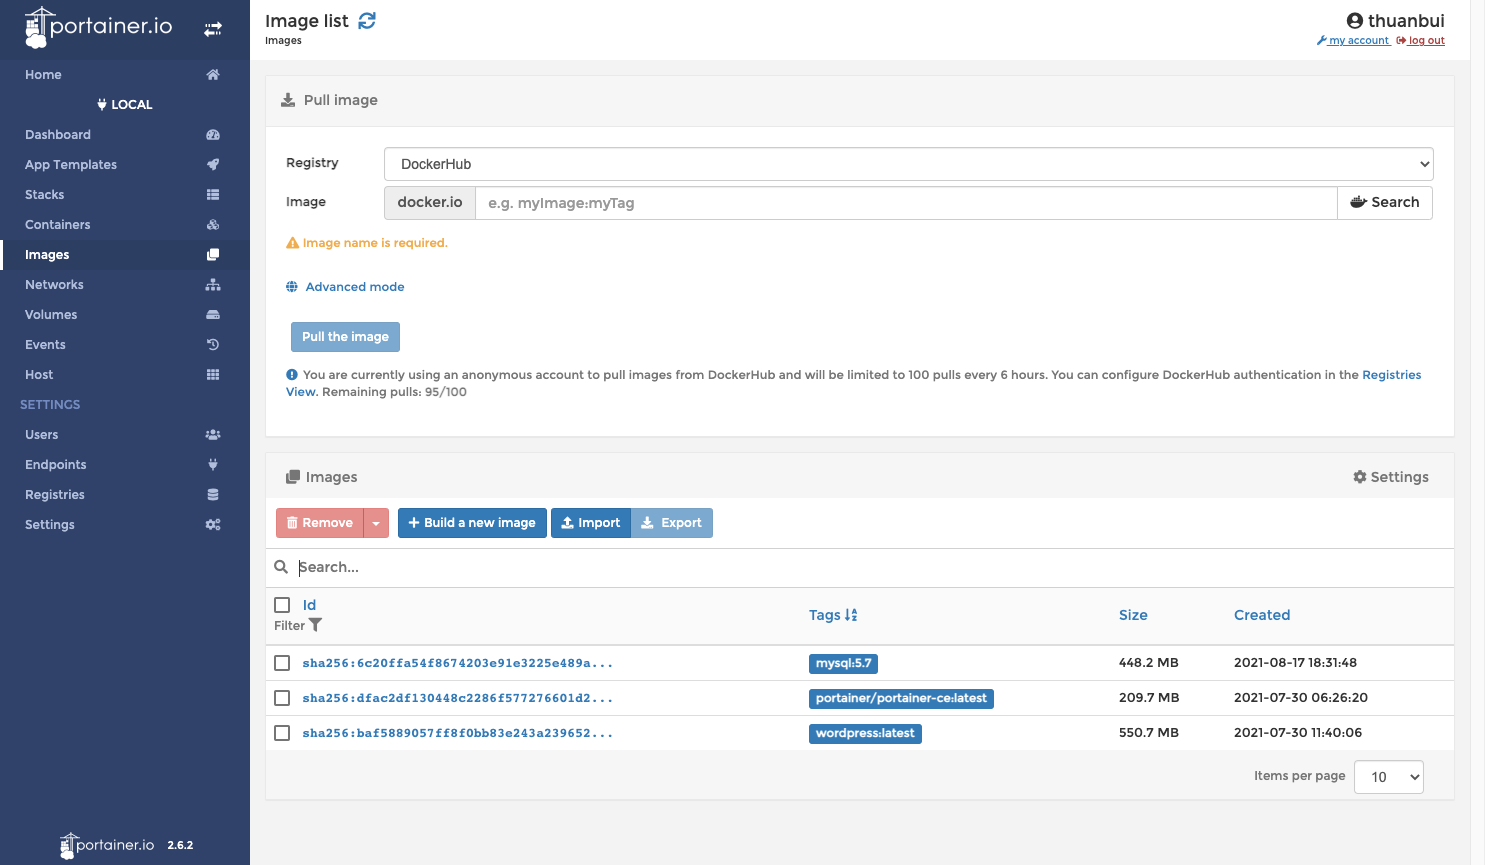Click the Filter funnel icon
The width and height of the screenshot is (1485, 865).
click(x=316, y=625)
